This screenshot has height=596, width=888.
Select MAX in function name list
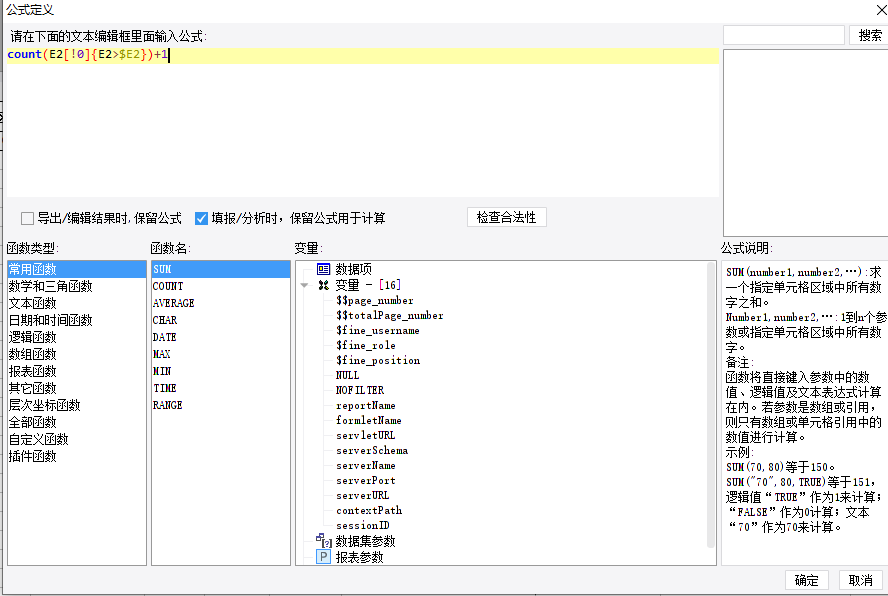(x=221, y=354)
